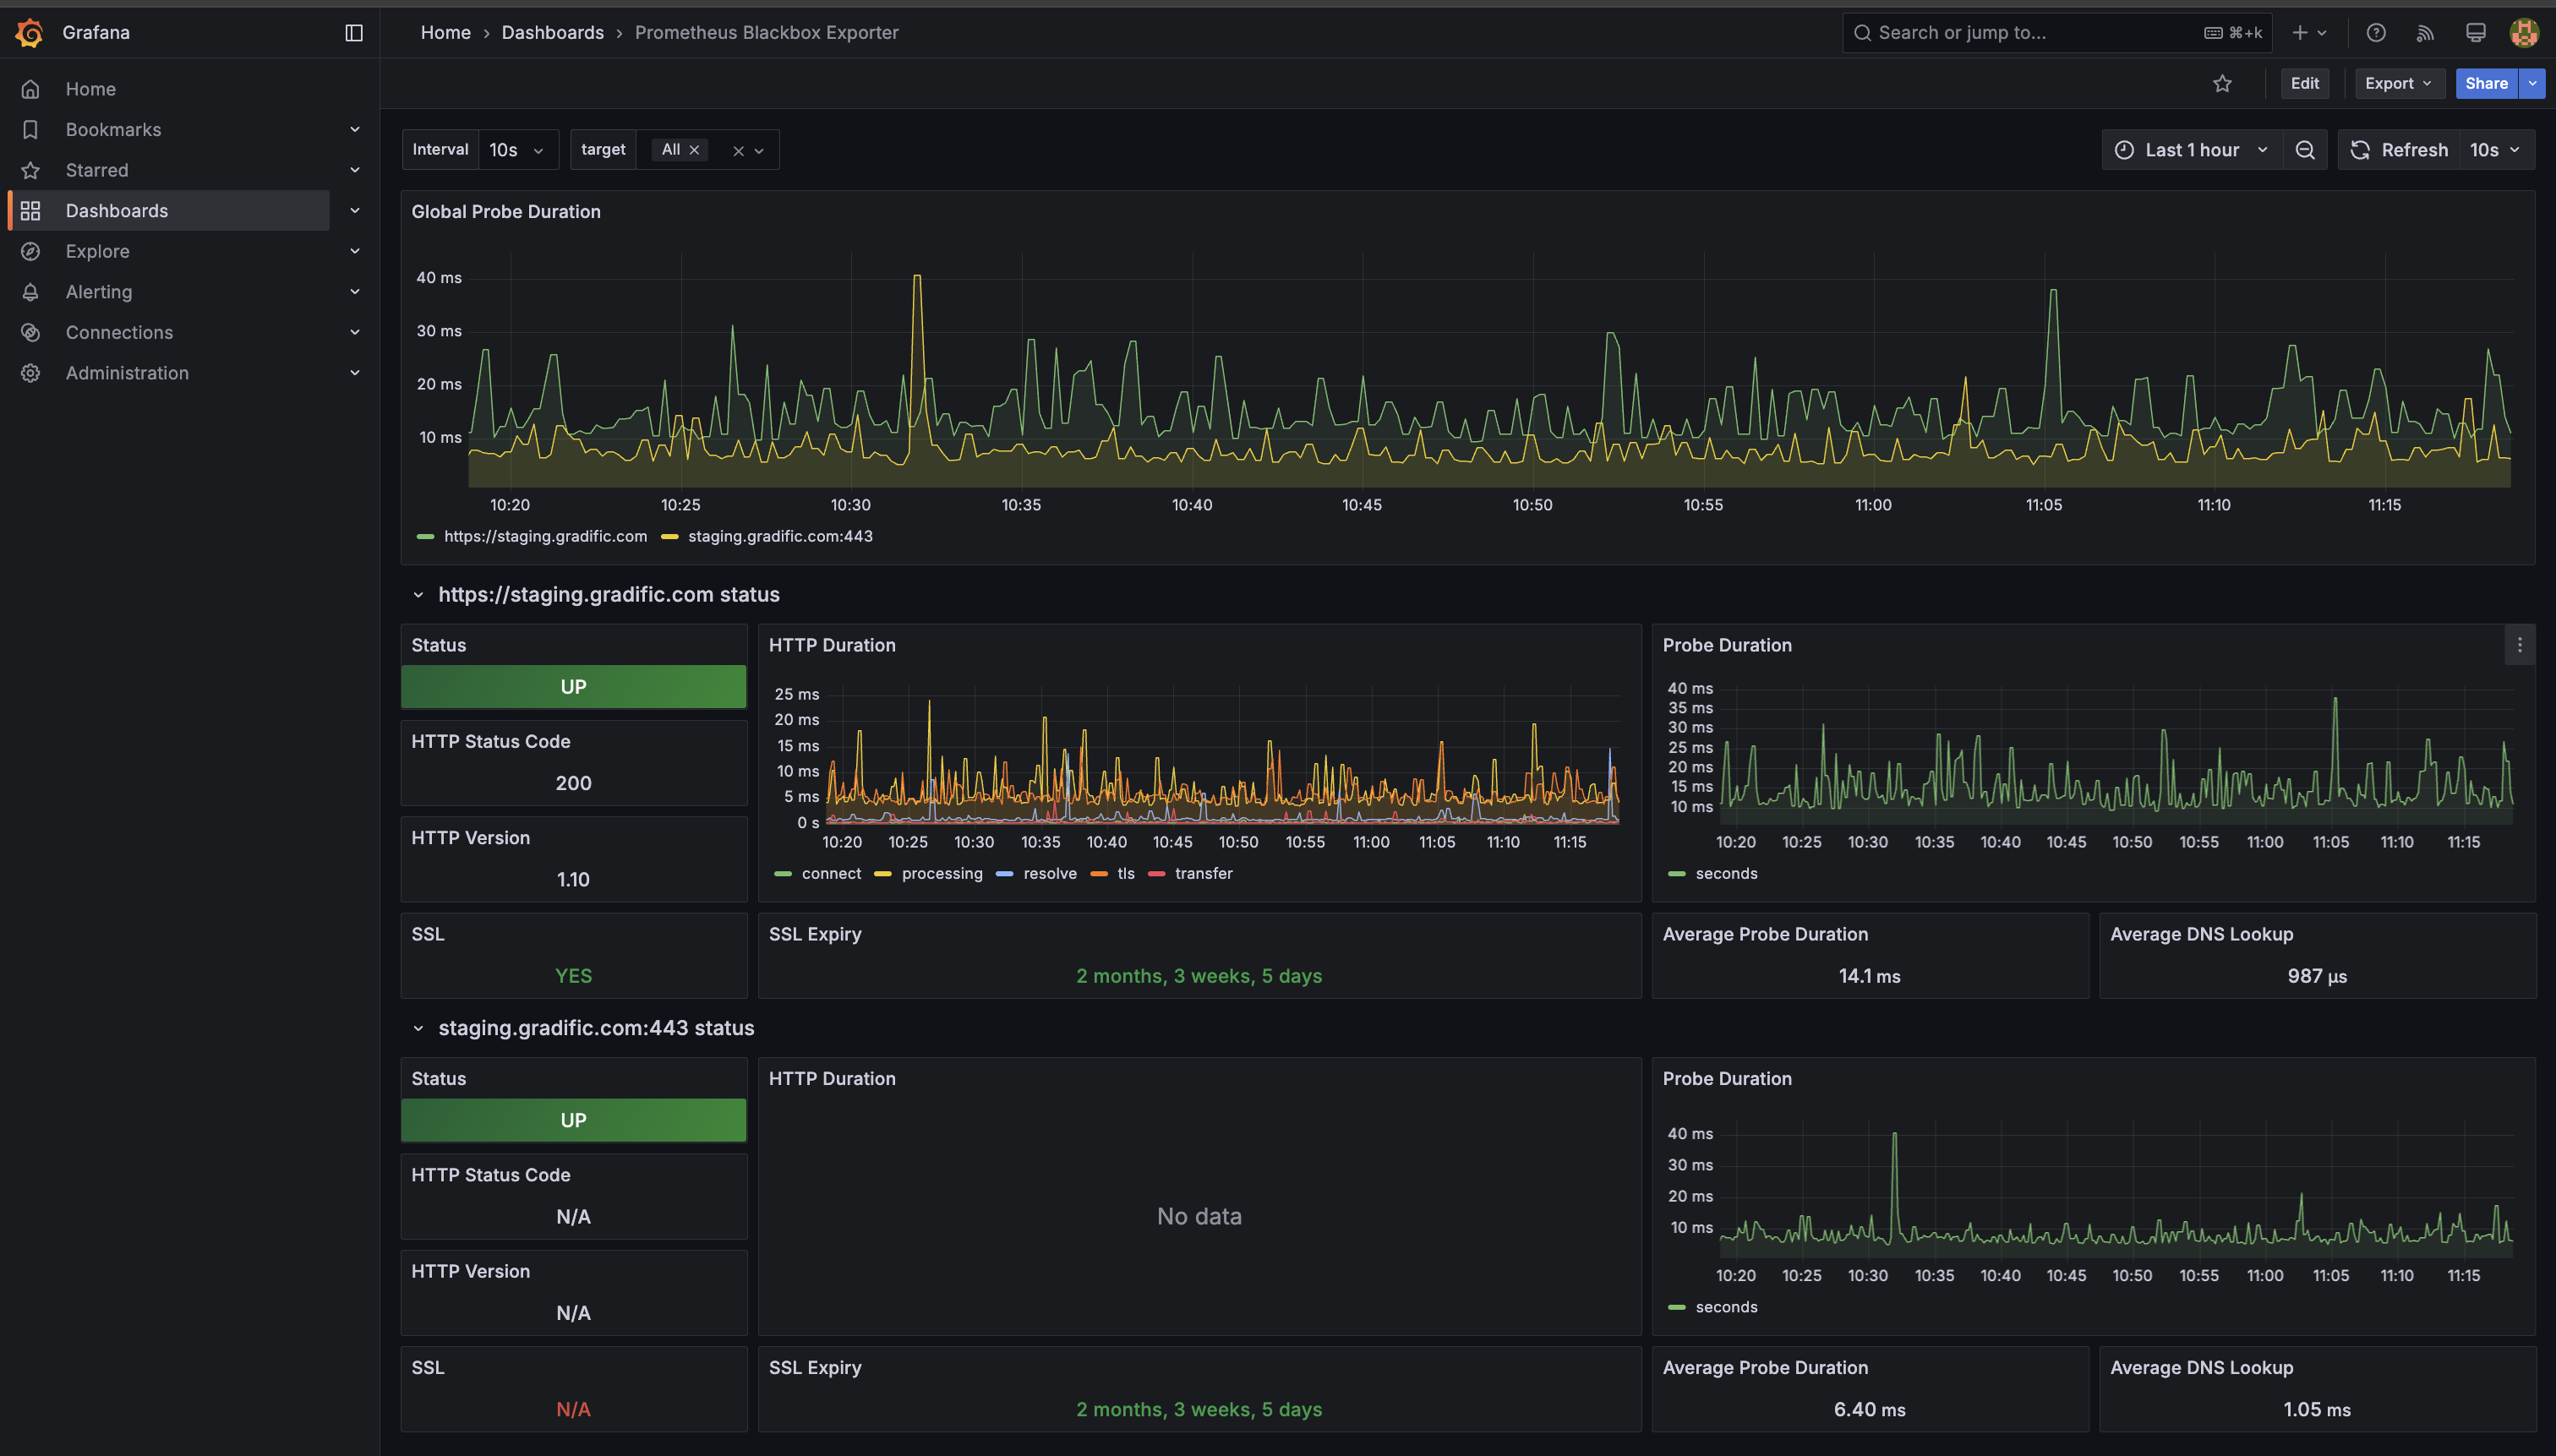
Task: Open Explore in the sidebar
Action: [97, 251]
